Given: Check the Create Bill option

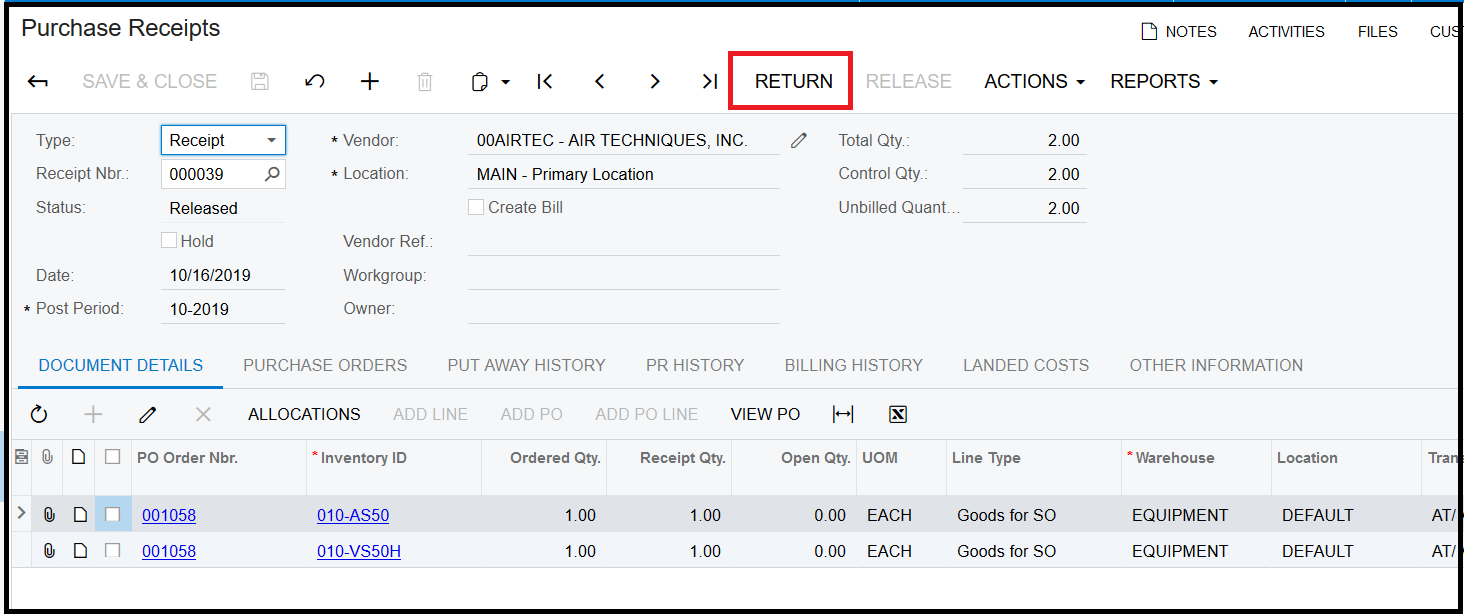Looking at the screenshot, I should coord(476,207).
